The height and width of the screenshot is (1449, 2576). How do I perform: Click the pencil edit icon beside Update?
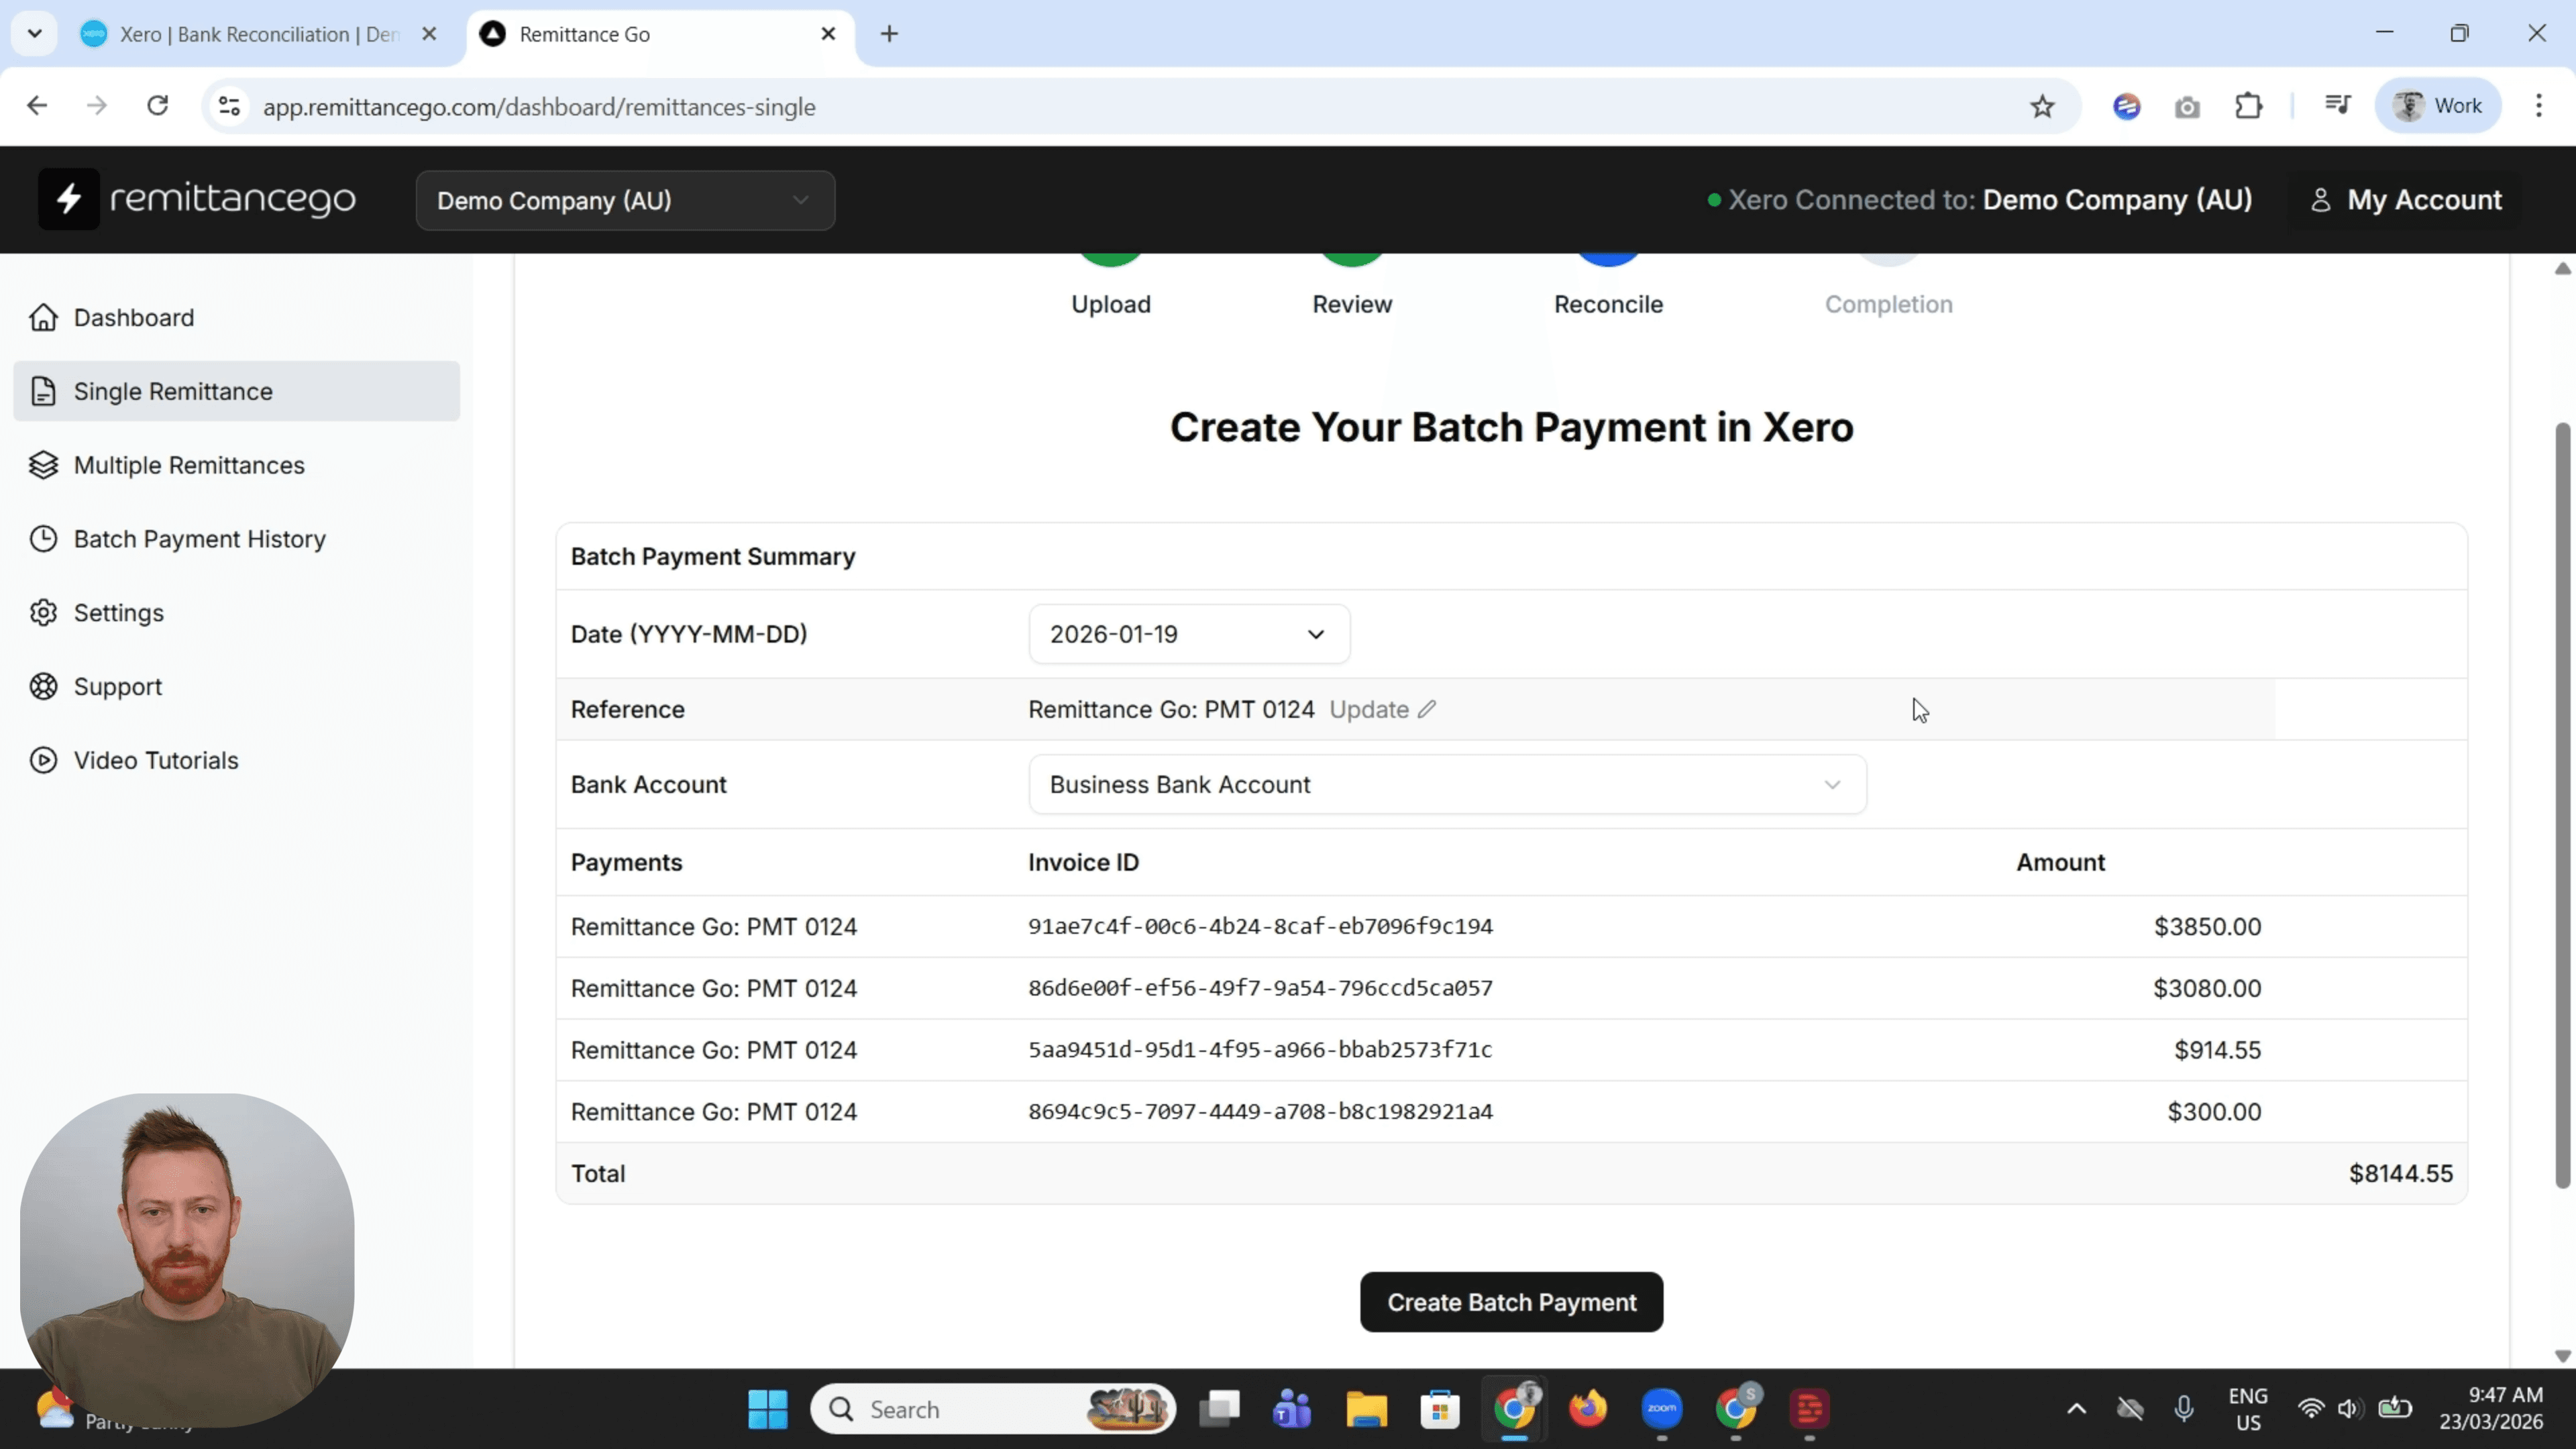(x=1427, y=709)
